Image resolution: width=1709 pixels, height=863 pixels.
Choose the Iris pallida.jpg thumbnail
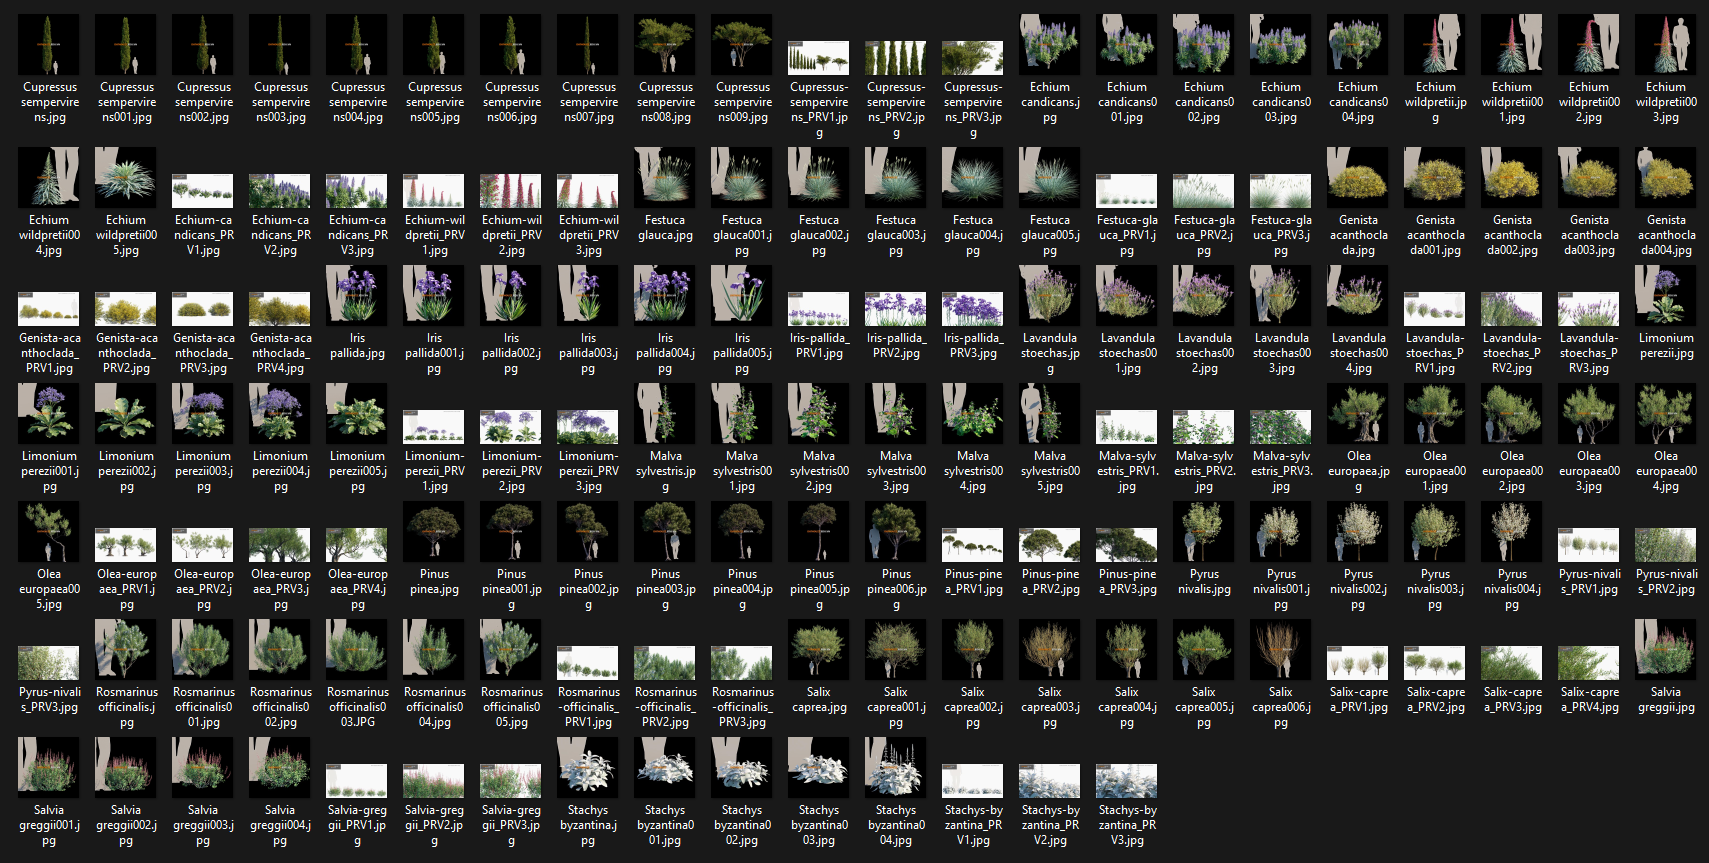[x=357, y=296]
